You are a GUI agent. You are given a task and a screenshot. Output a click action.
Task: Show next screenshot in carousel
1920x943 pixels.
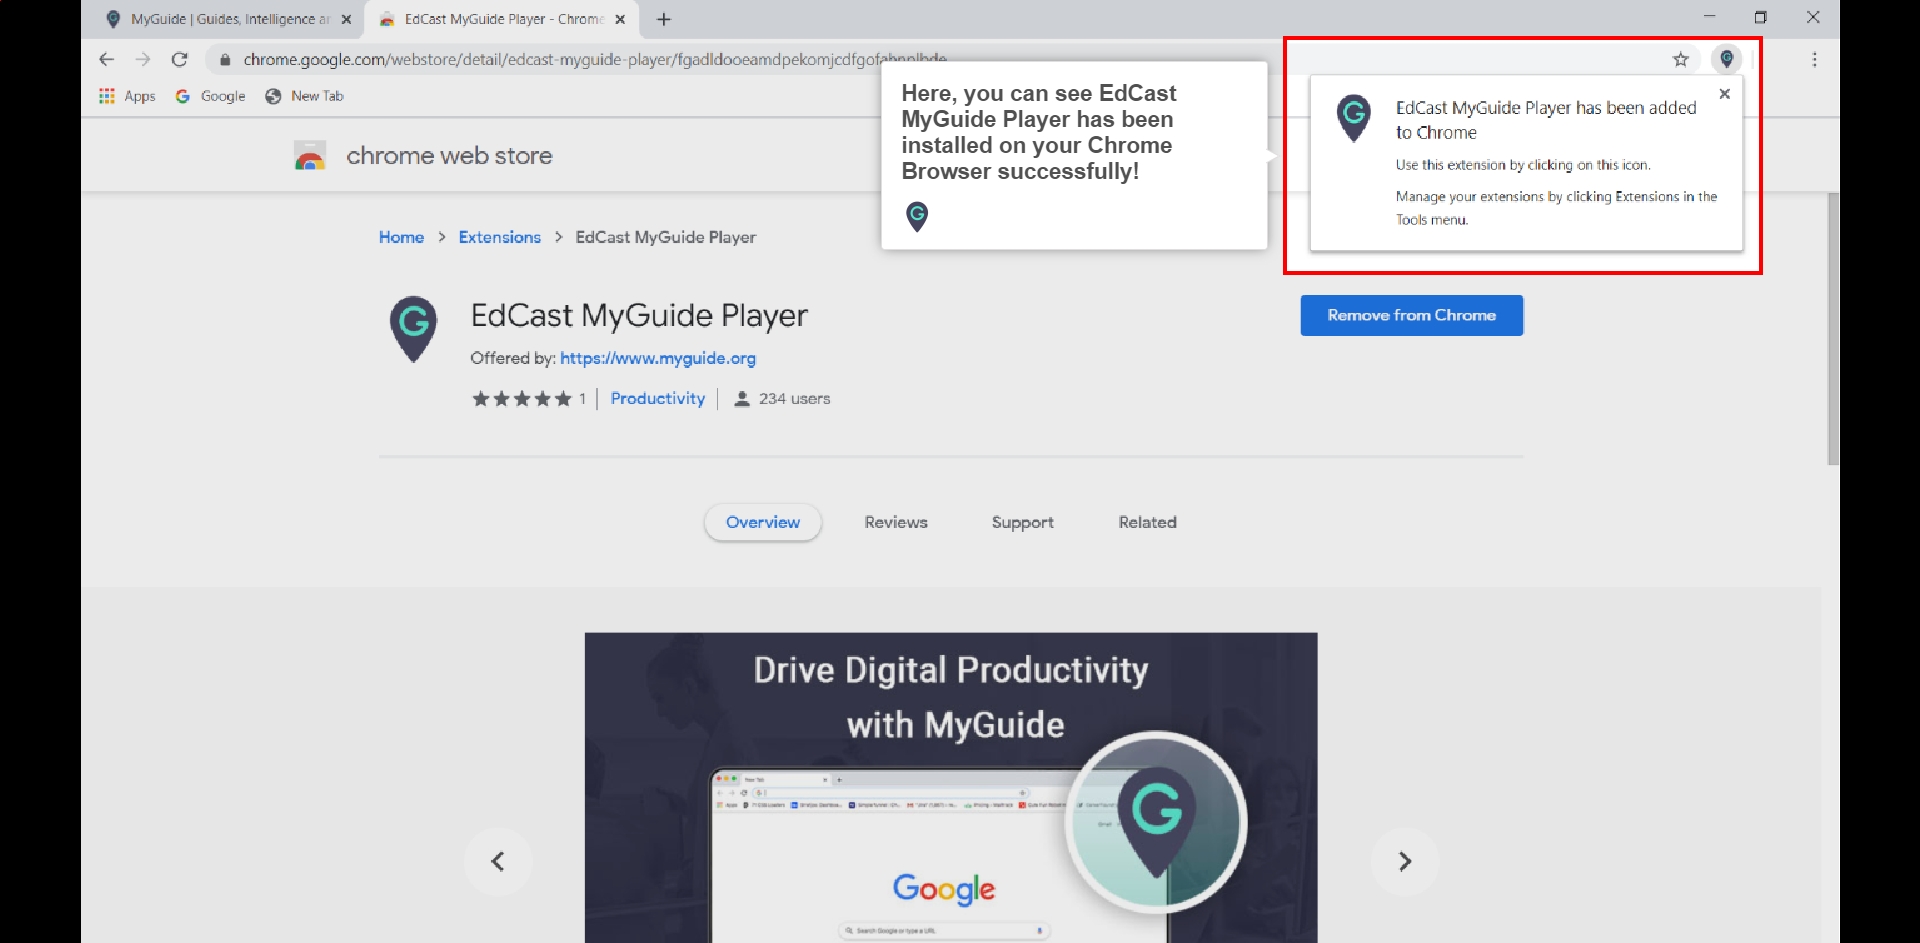tap(1405, 861)
